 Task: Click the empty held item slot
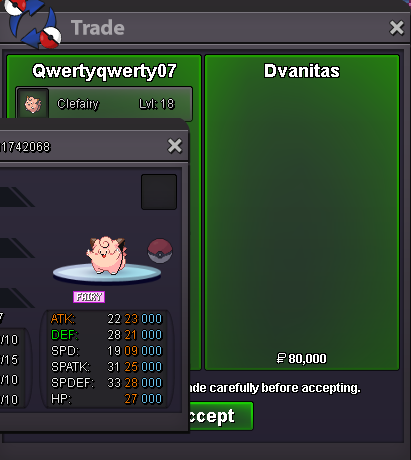tap(159, 192)
